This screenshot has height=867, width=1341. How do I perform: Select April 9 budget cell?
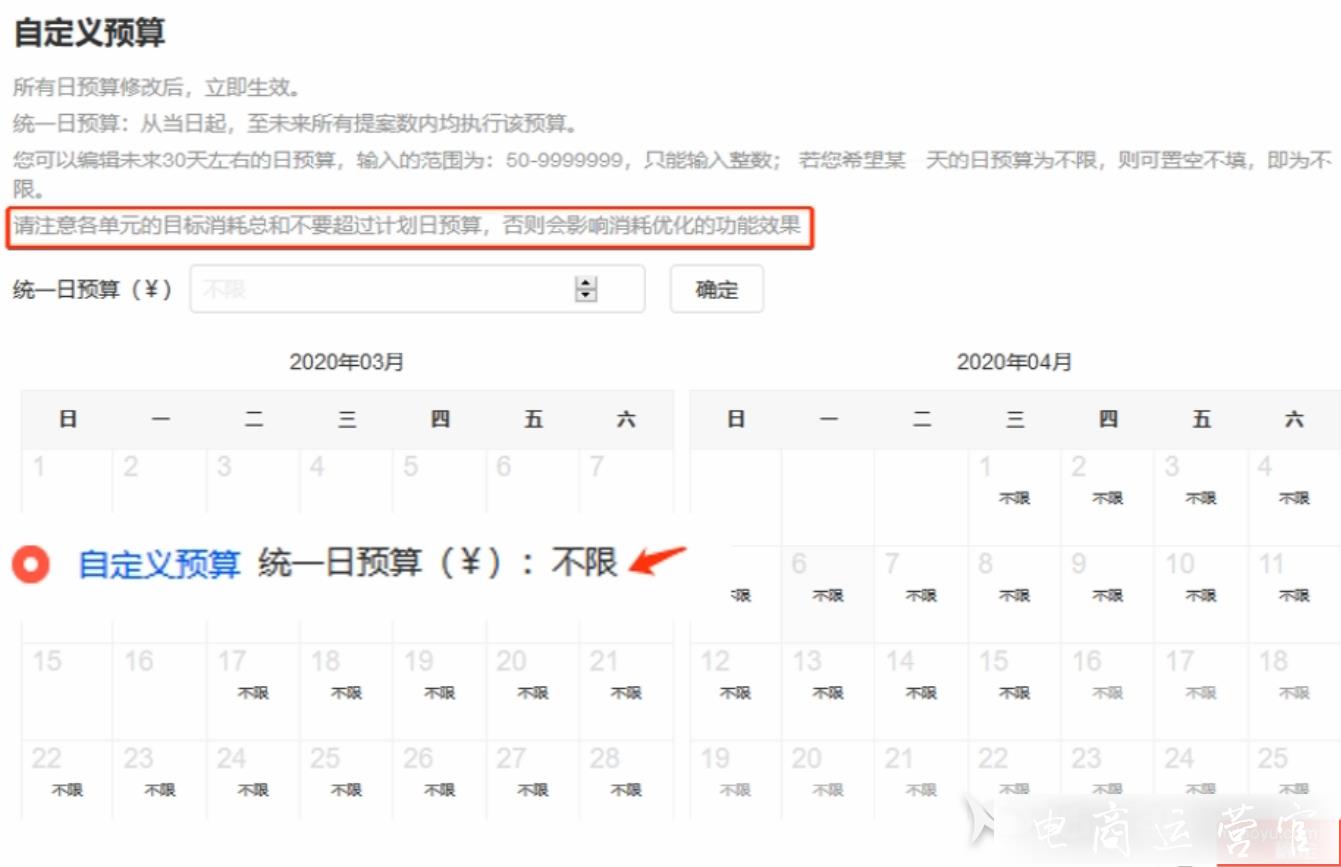tap(1107, 594)
